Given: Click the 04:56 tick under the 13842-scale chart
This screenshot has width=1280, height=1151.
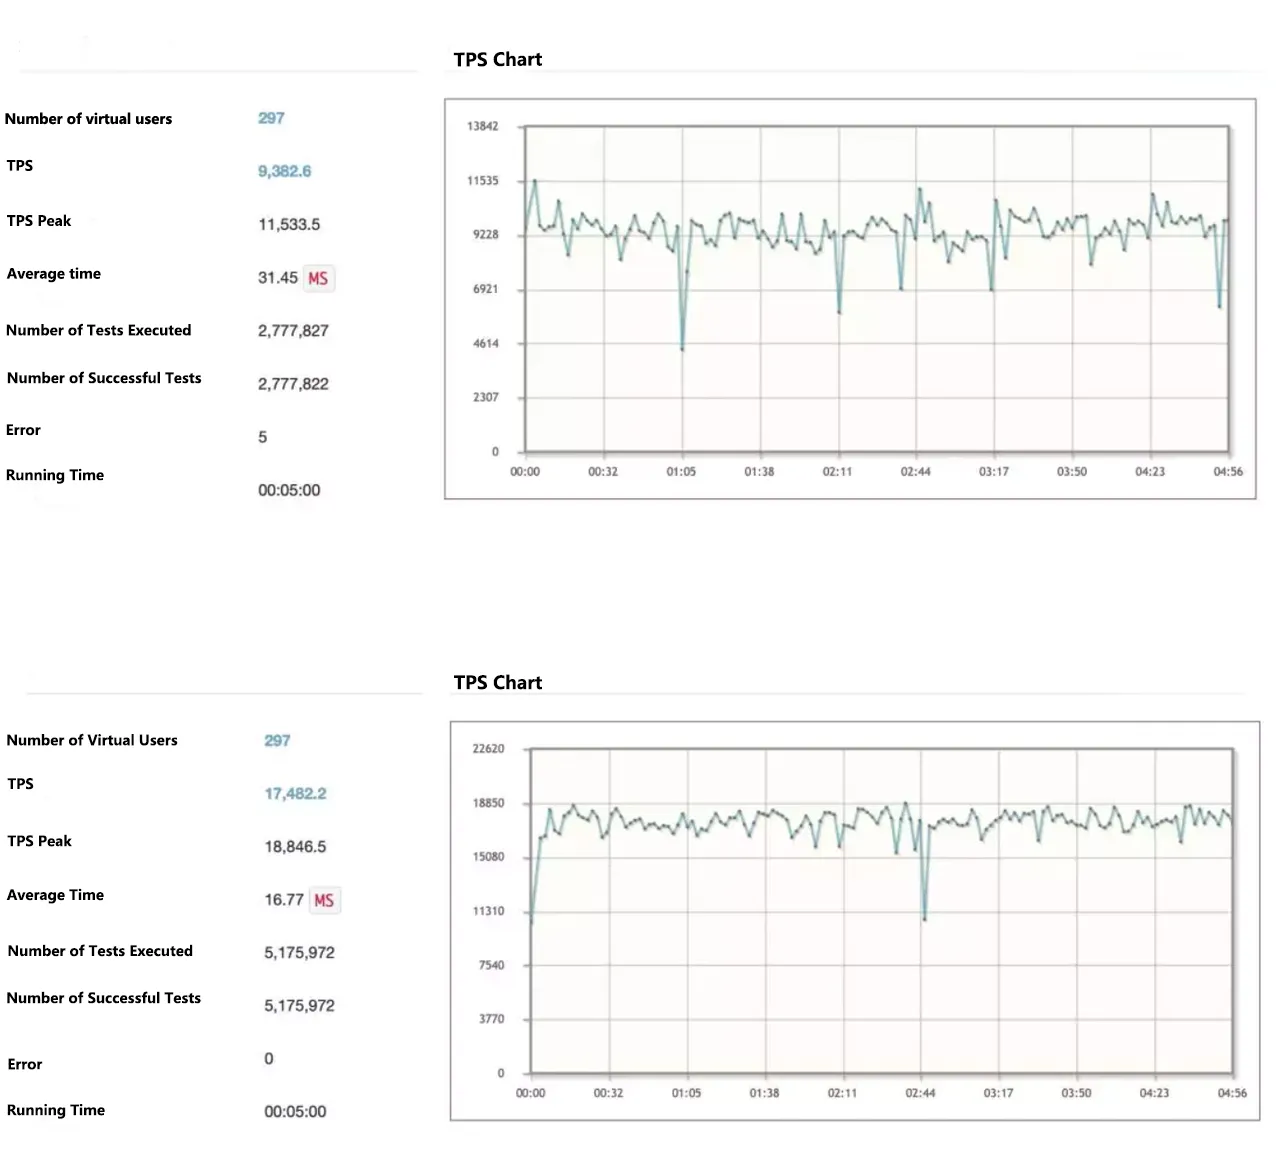Looking at the screenshot, I should click(1228, 472).
